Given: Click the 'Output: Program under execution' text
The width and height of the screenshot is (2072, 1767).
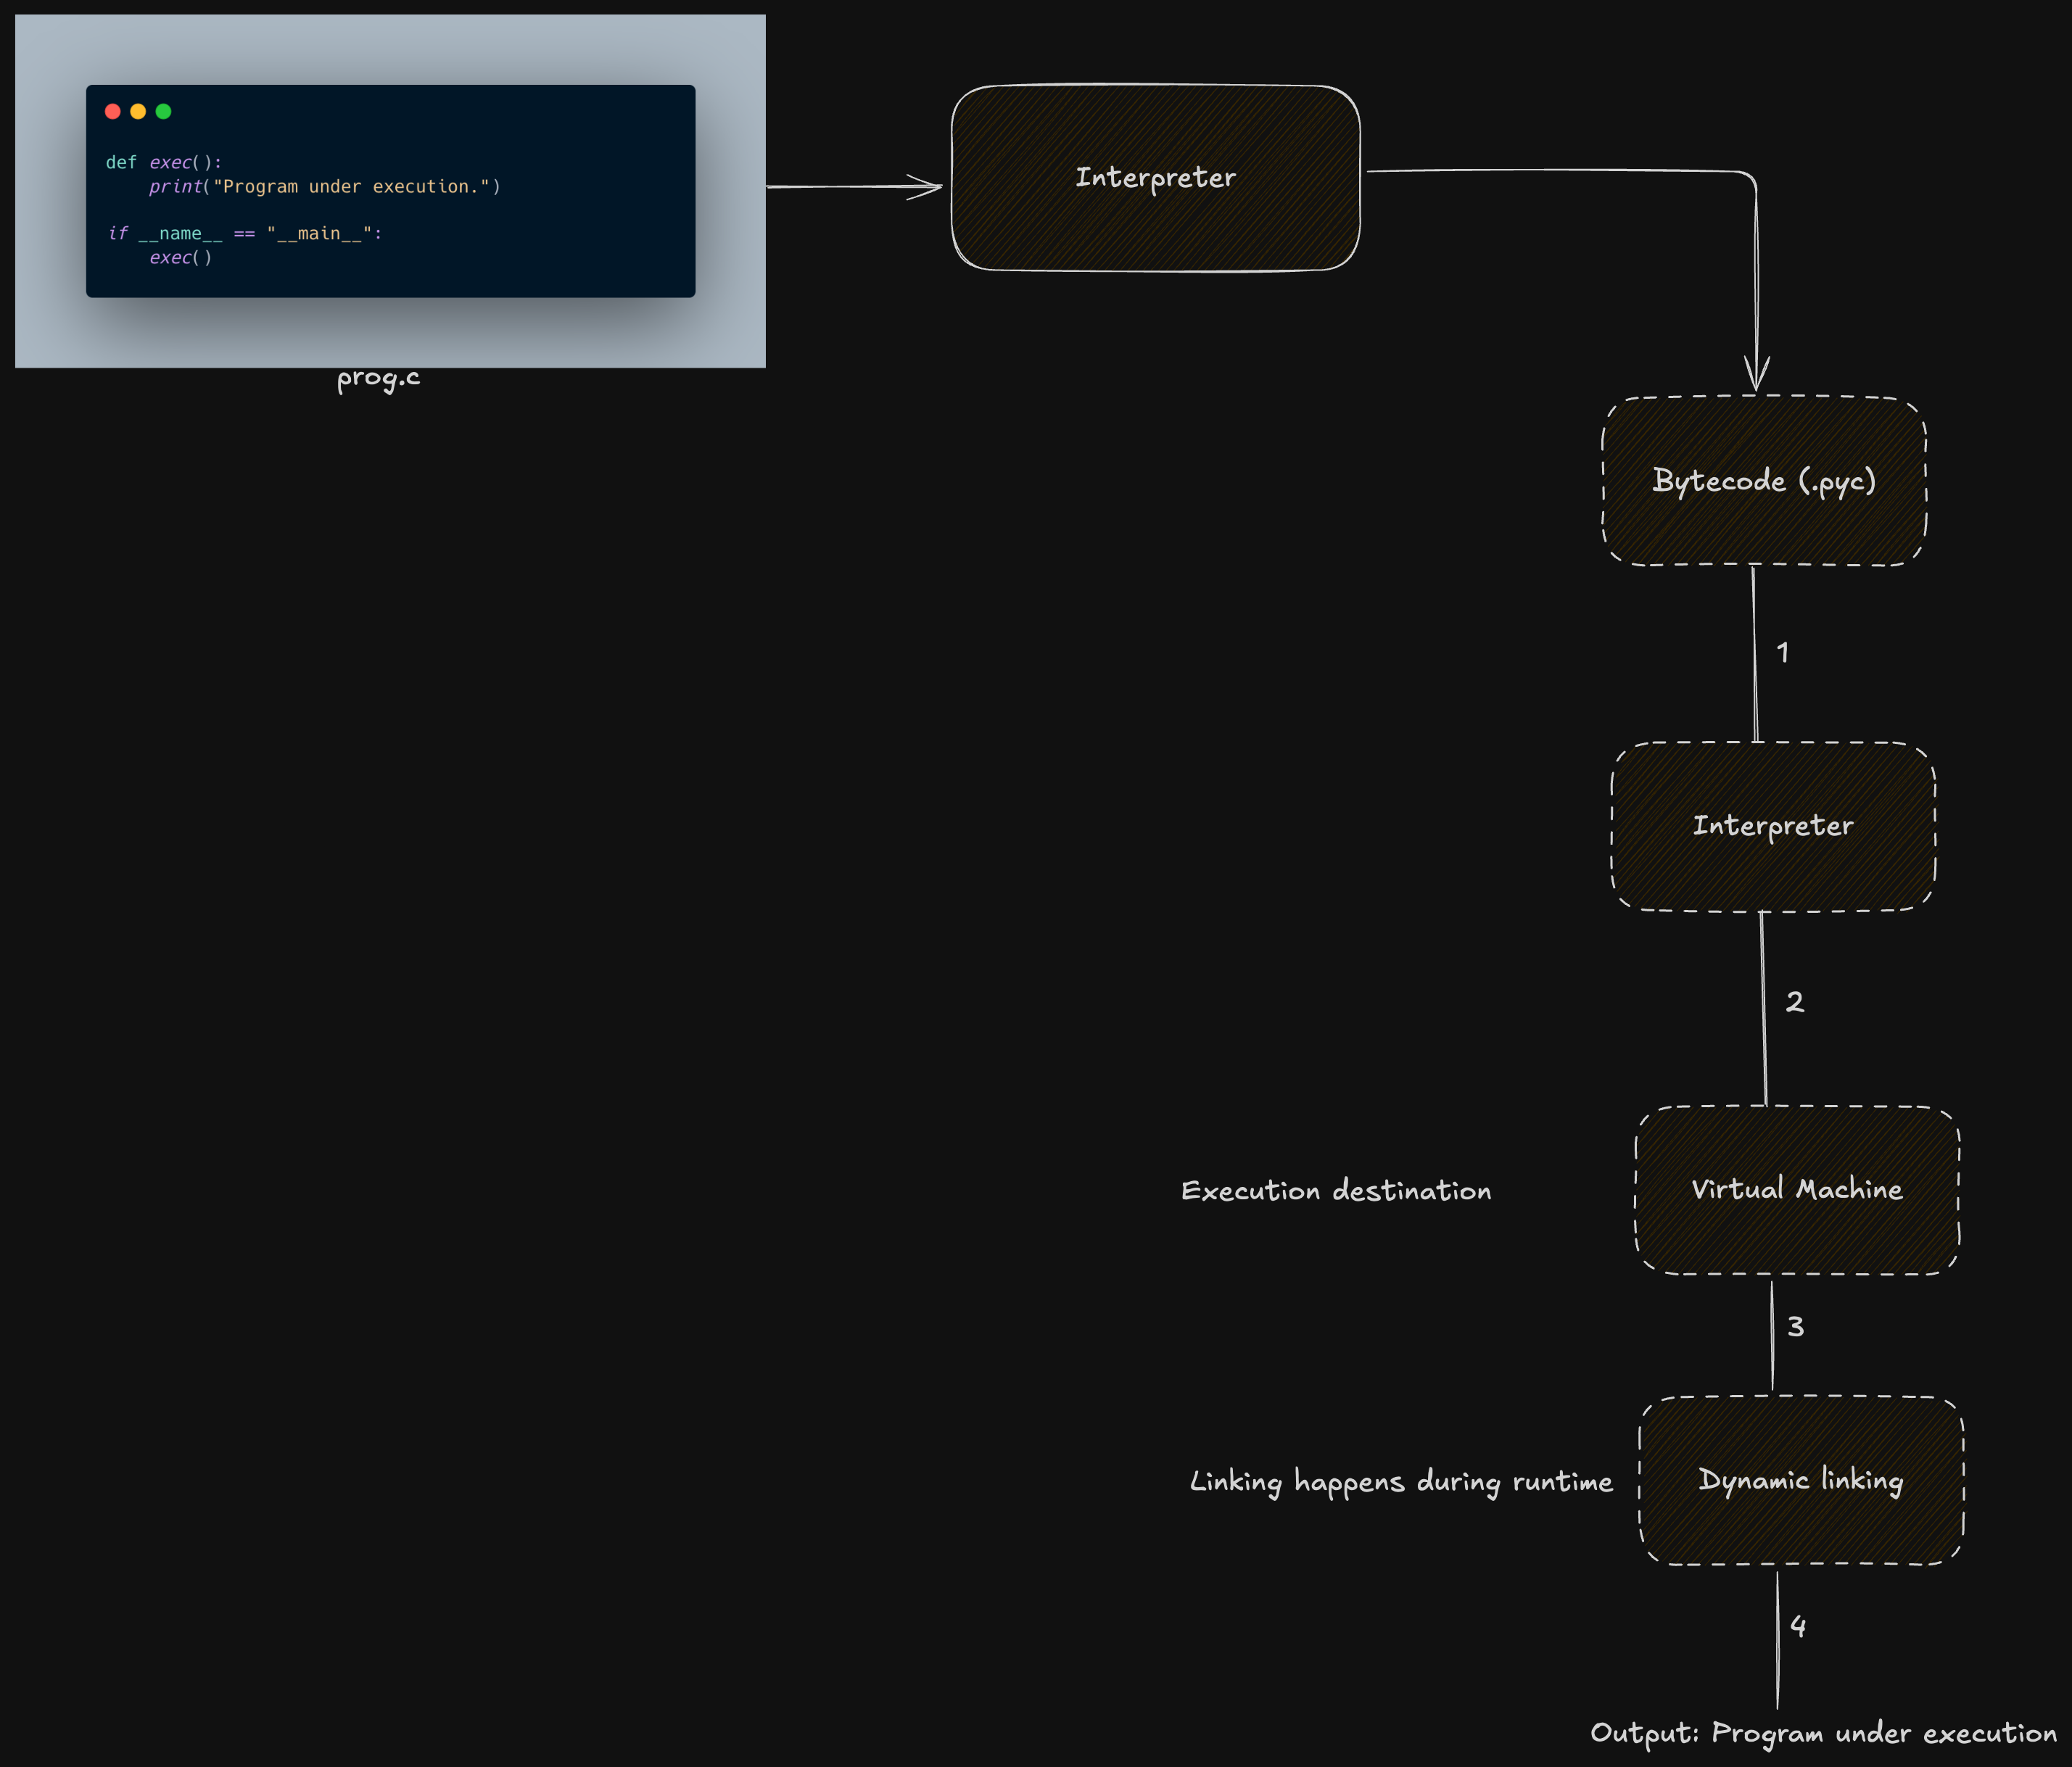Looking at the screenshot, I should coord(1823,1733).
